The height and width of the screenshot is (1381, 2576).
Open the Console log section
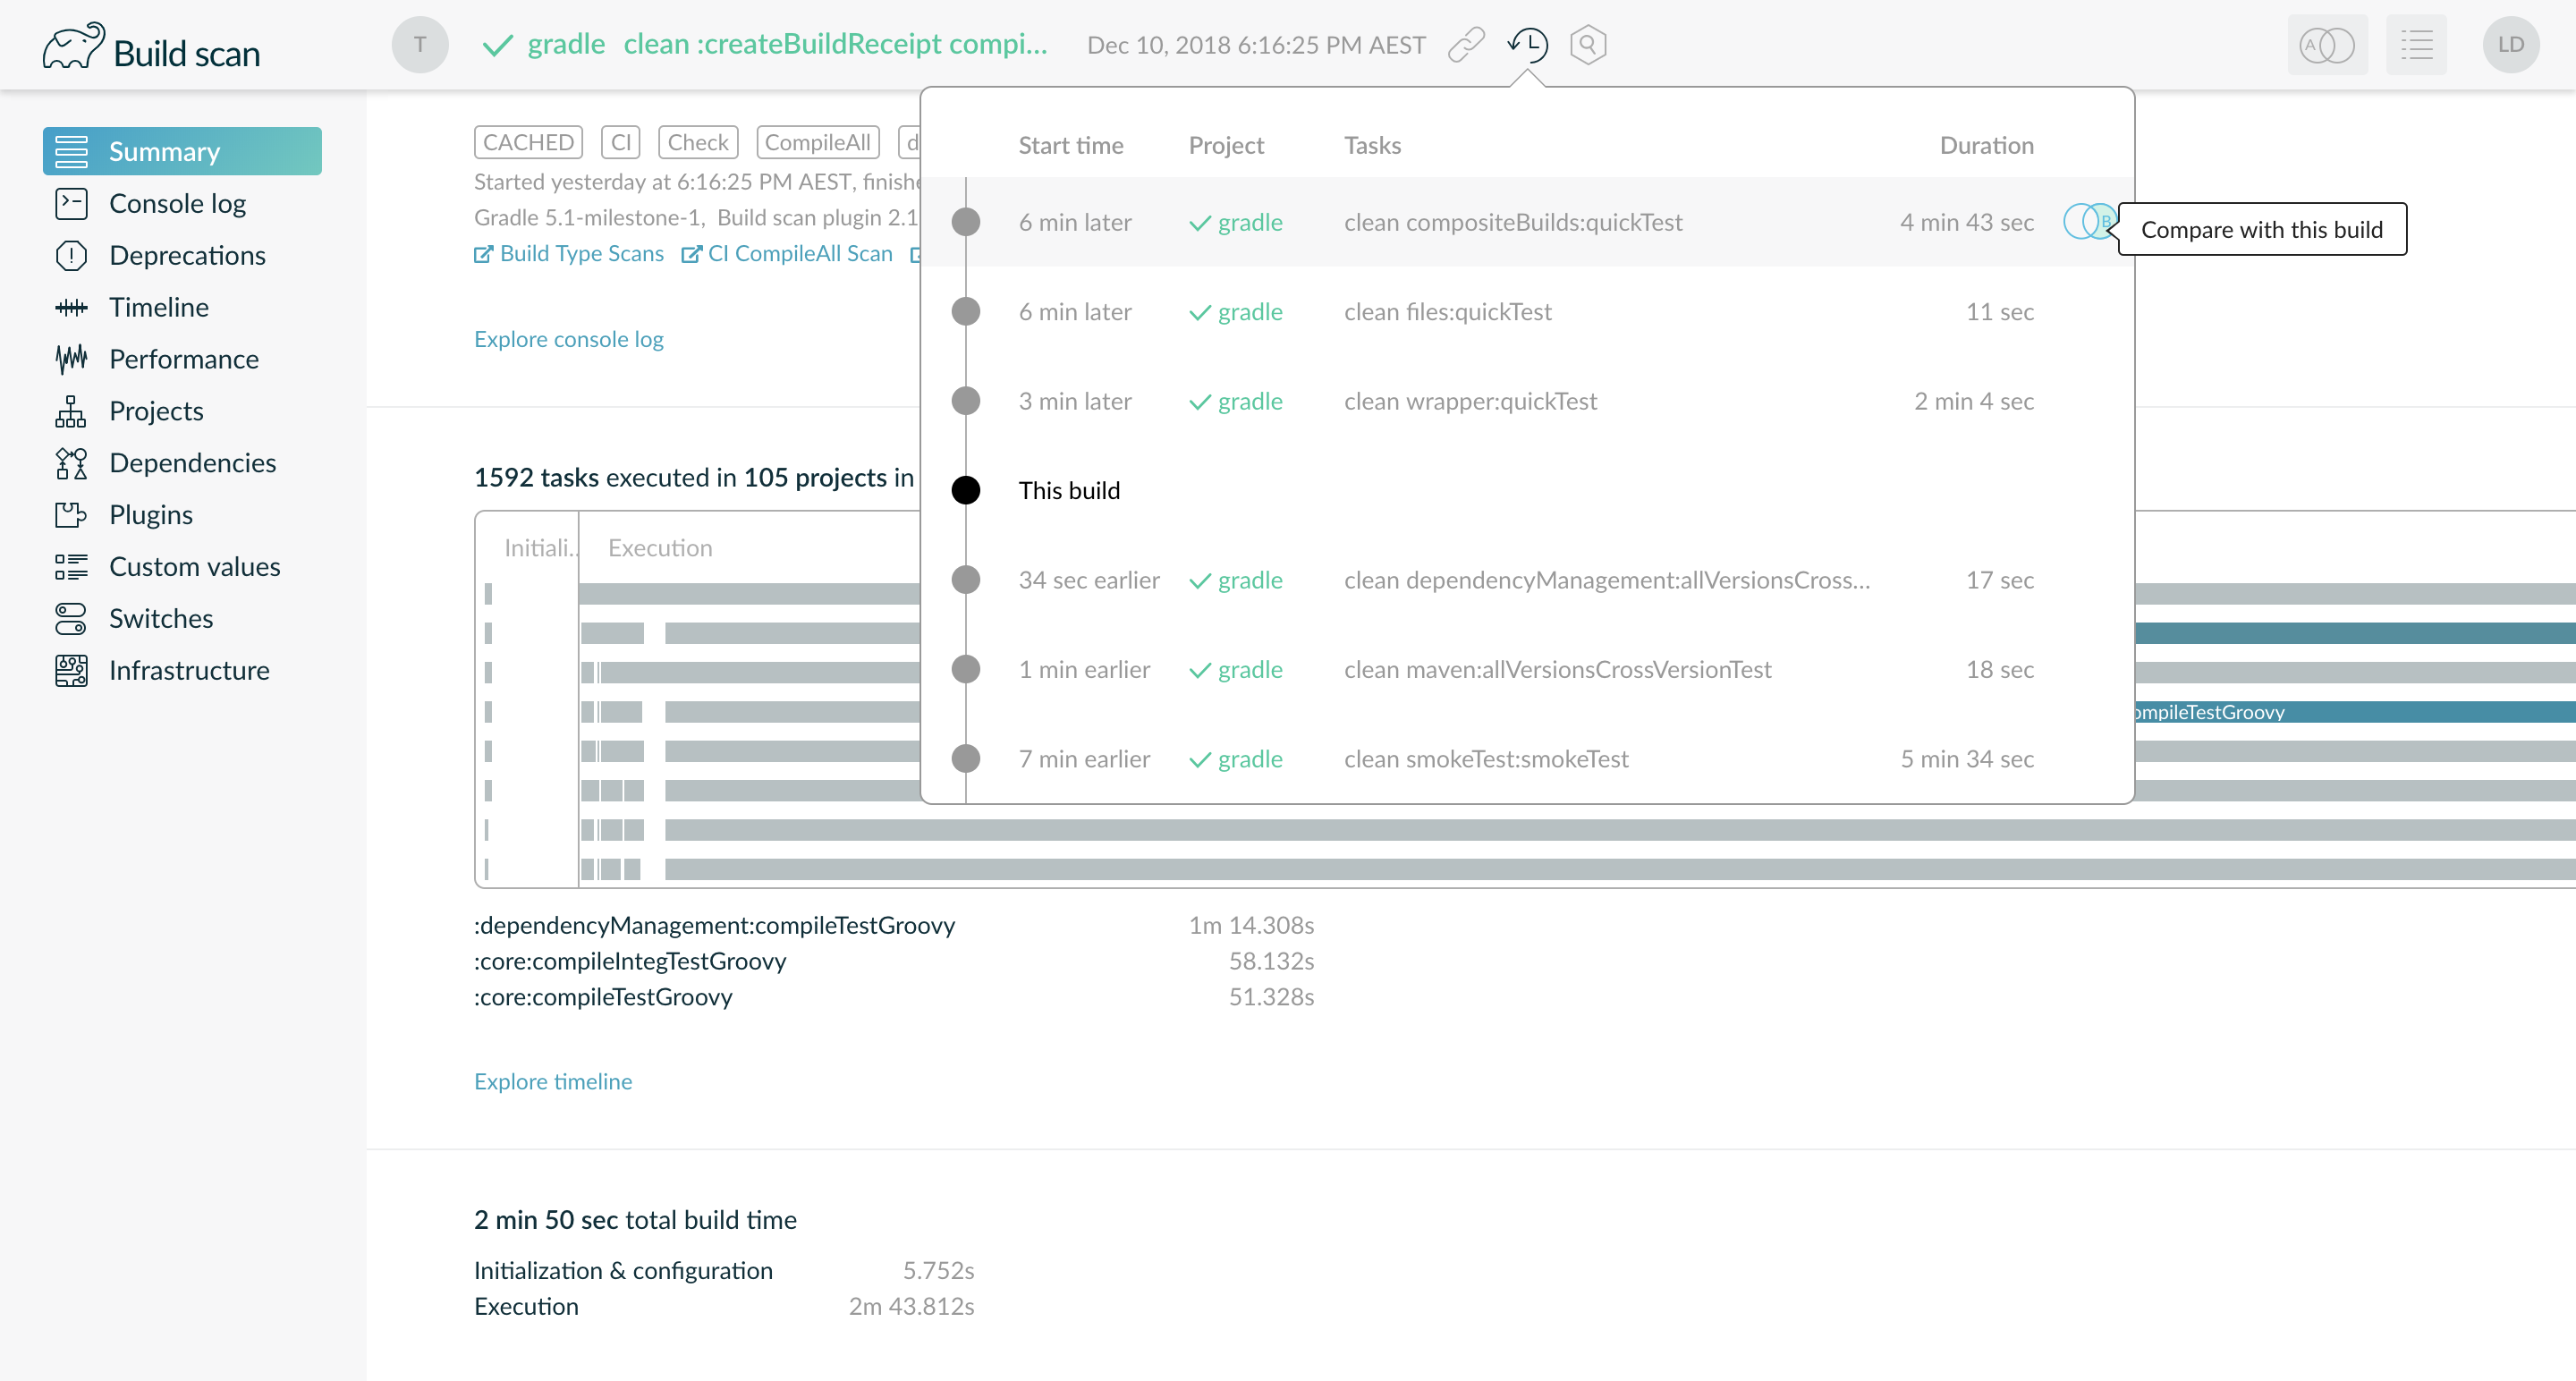tap(177, 204)
